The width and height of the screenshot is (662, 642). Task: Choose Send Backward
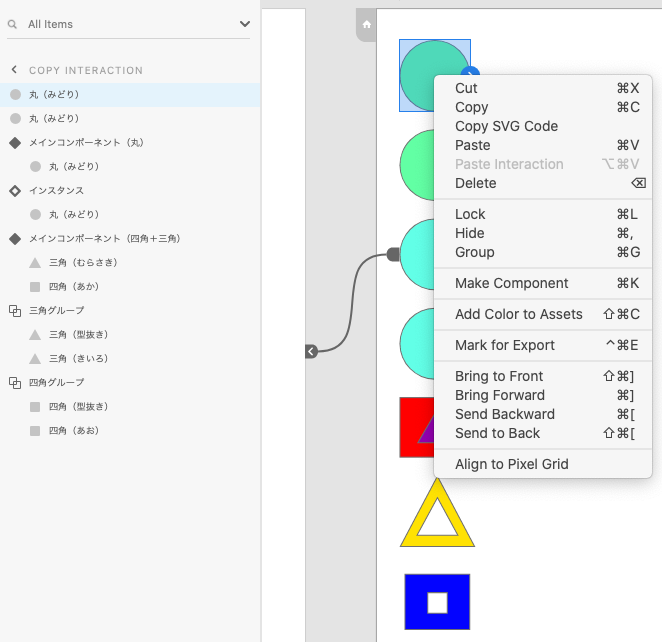pyautogui.click(x=543, y=414)
